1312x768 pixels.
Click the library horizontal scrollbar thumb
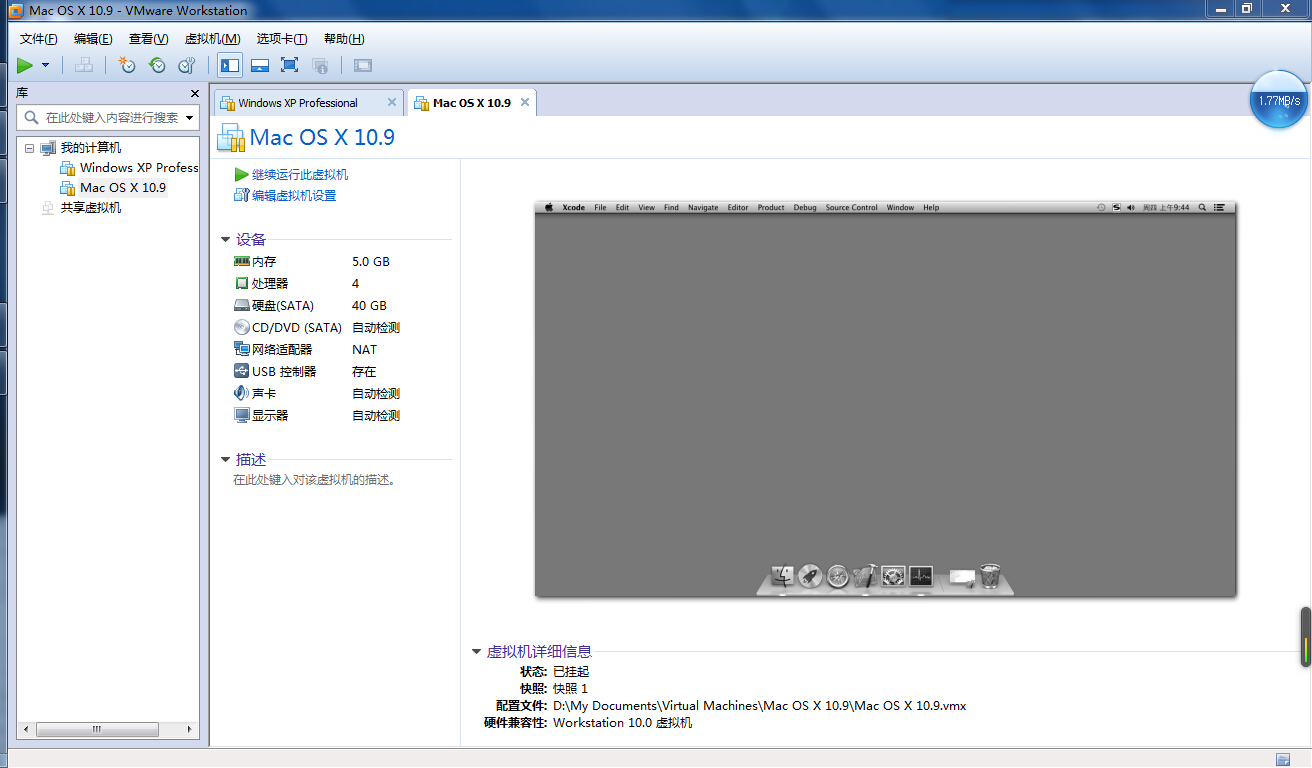[97, 731]
